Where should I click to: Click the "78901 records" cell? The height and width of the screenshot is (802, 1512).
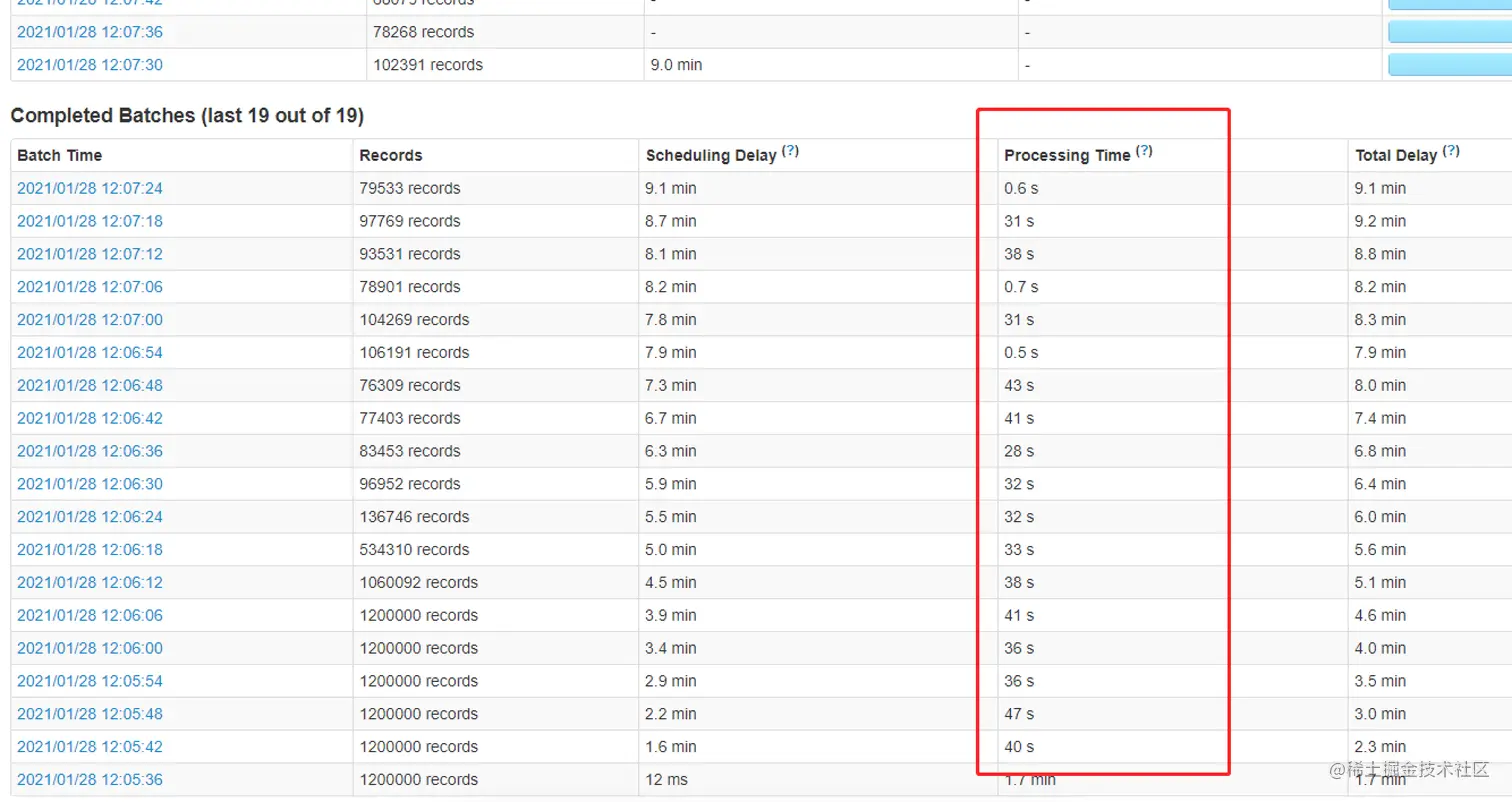coord(410,287)
